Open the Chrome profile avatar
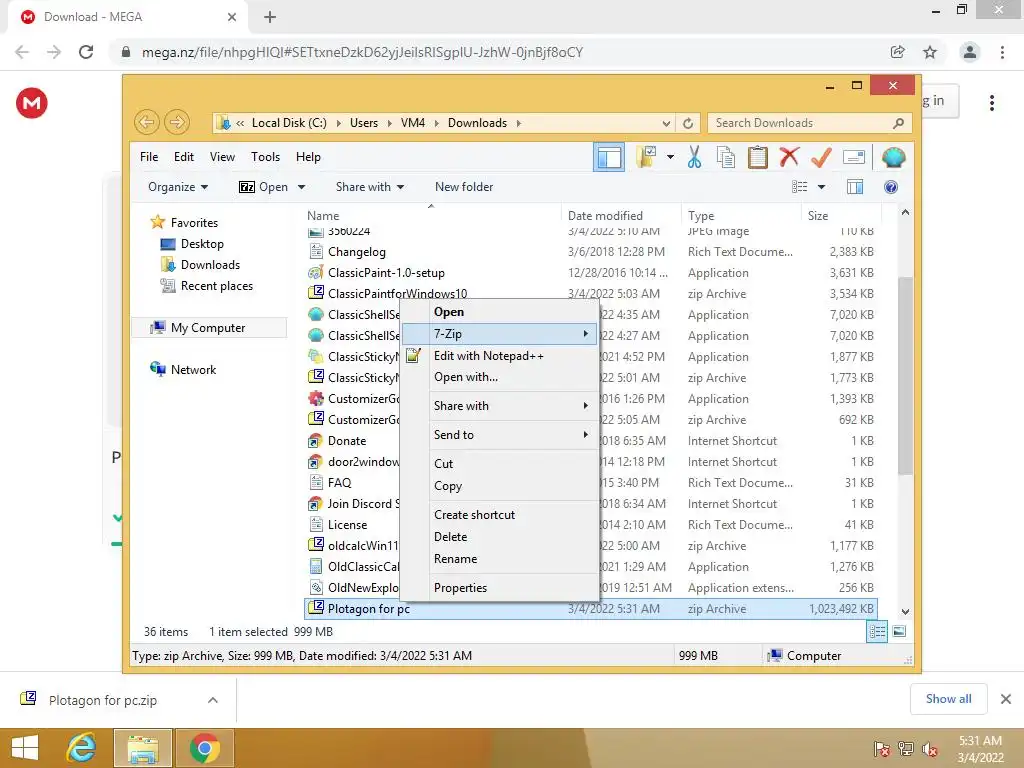The height and width of the screenshot is (768, 1024). coord(970,52)
